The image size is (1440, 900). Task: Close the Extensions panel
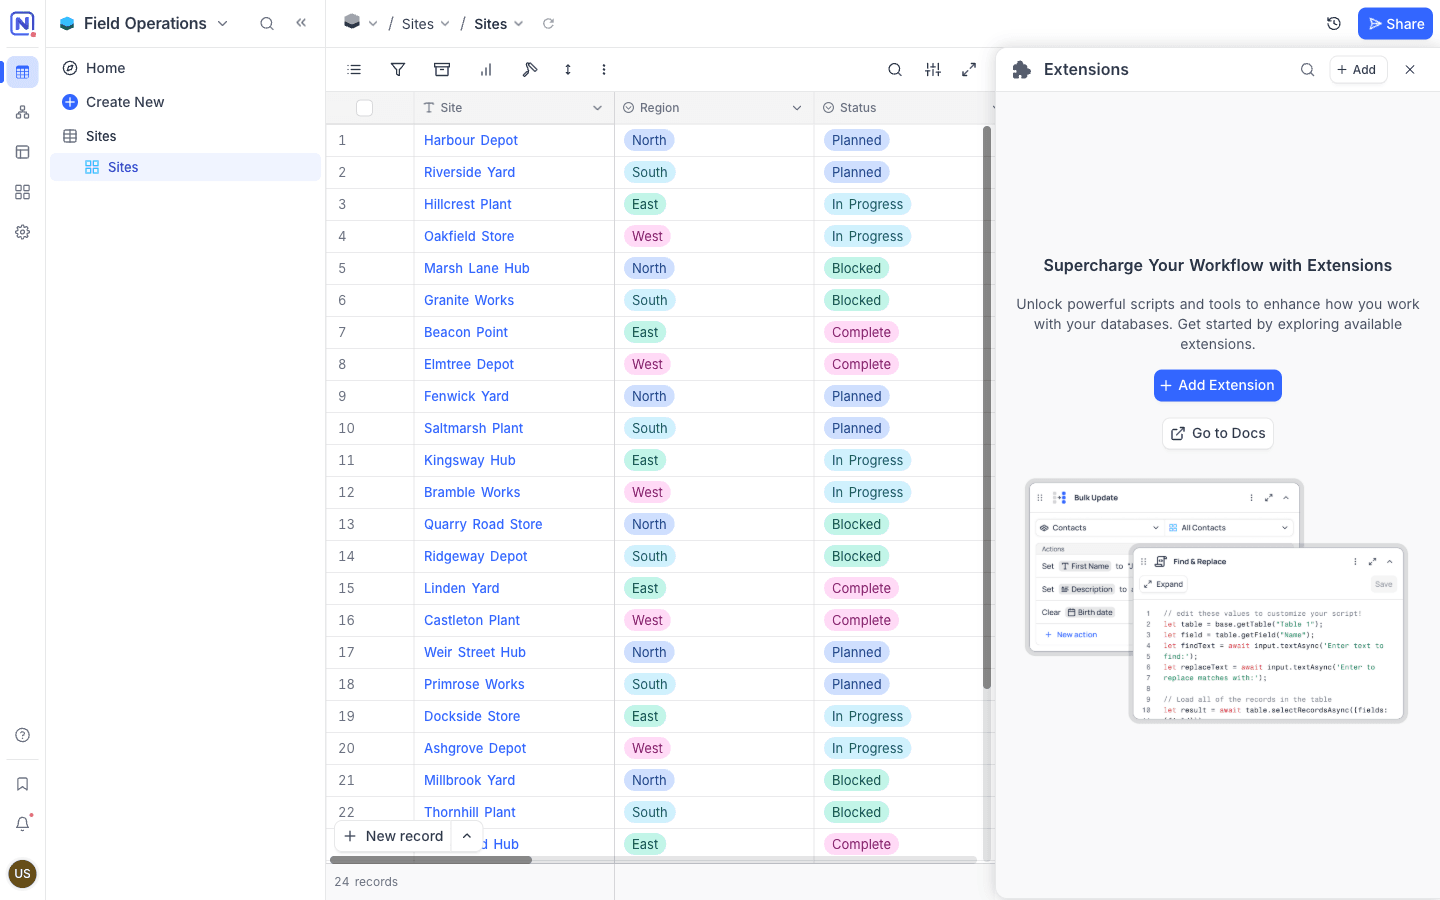(1410, 70)
